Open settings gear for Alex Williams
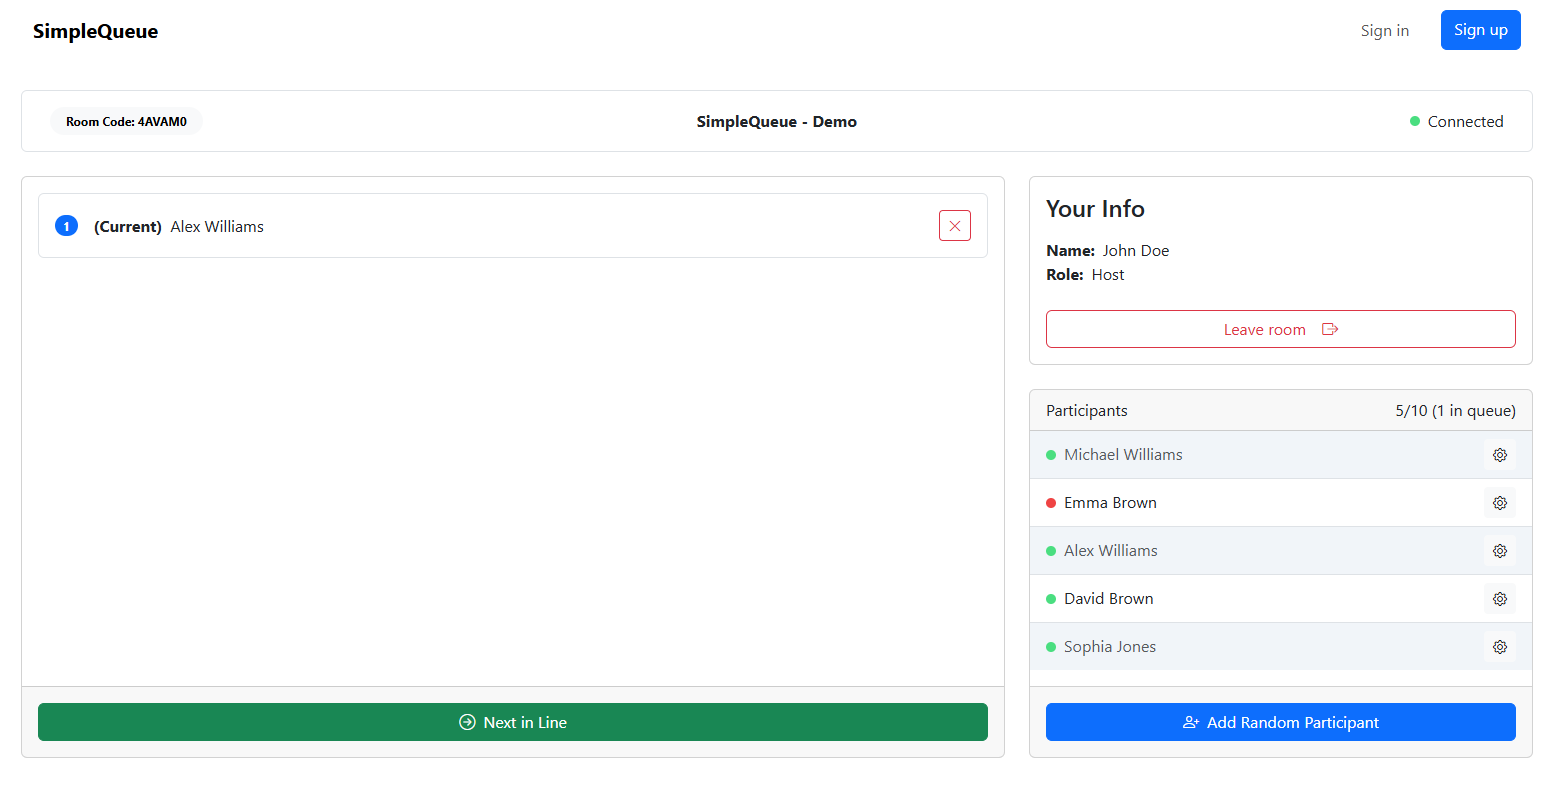The width and height of the screenshot is (1554, 789). click(1499, 550)
